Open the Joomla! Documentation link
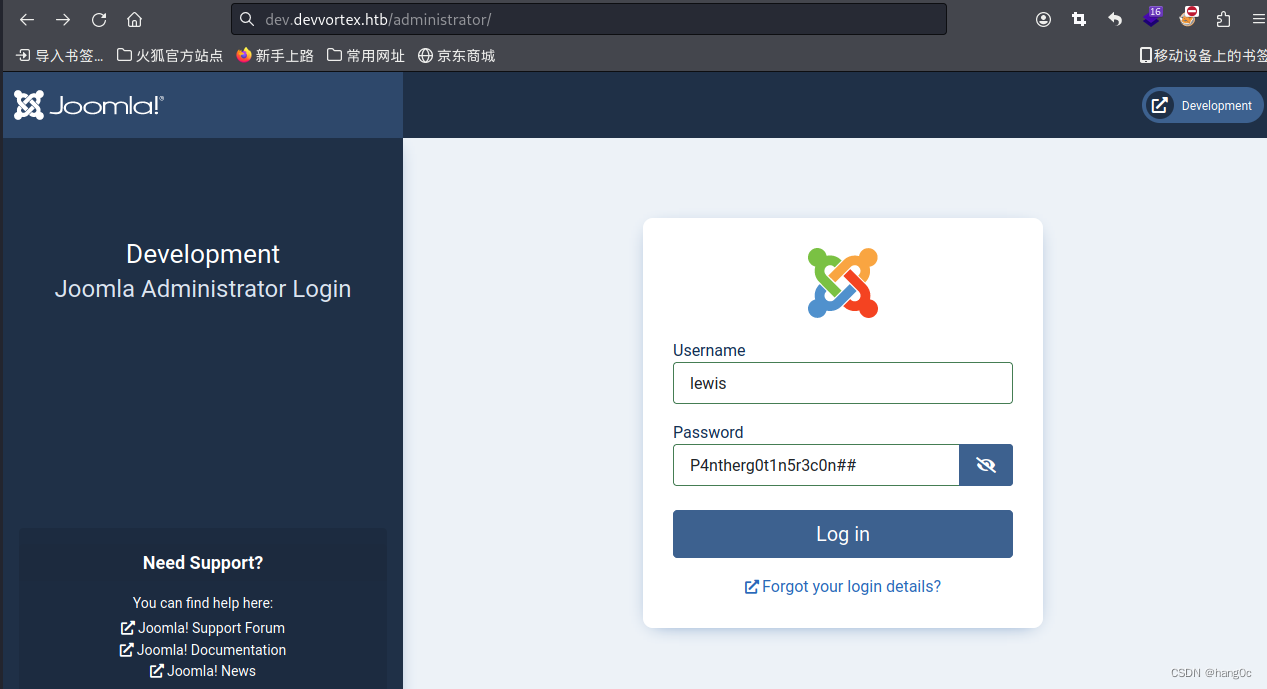 pos(203,650)
